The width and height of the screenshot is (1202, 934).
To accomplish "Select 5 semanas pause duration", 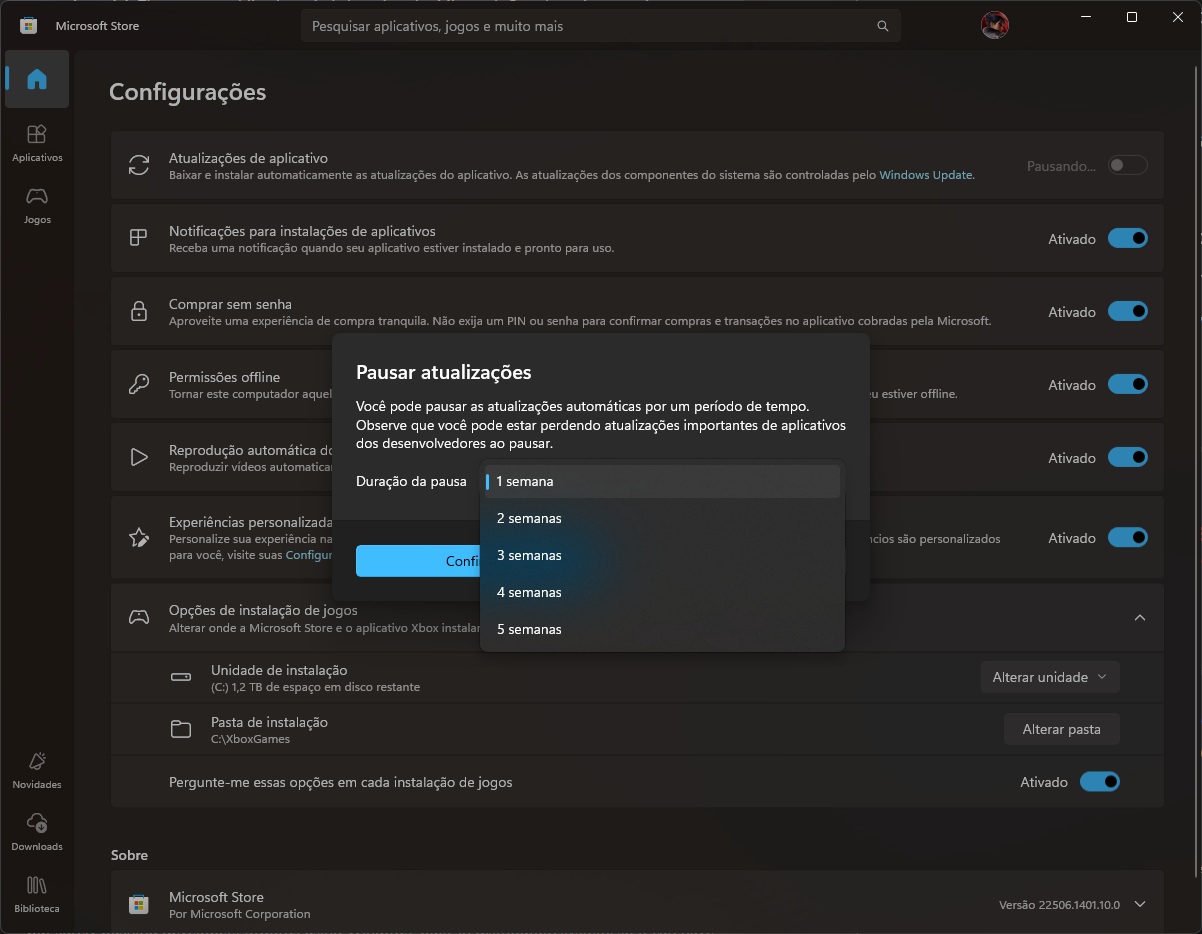I will [662, 629].
